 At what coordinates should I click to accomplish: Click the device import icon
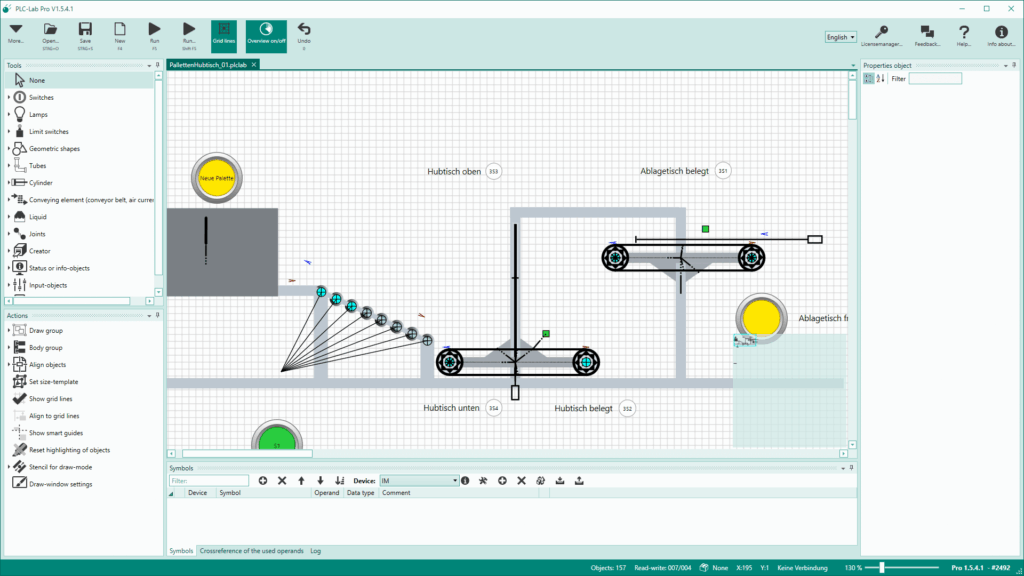[560, 481]
